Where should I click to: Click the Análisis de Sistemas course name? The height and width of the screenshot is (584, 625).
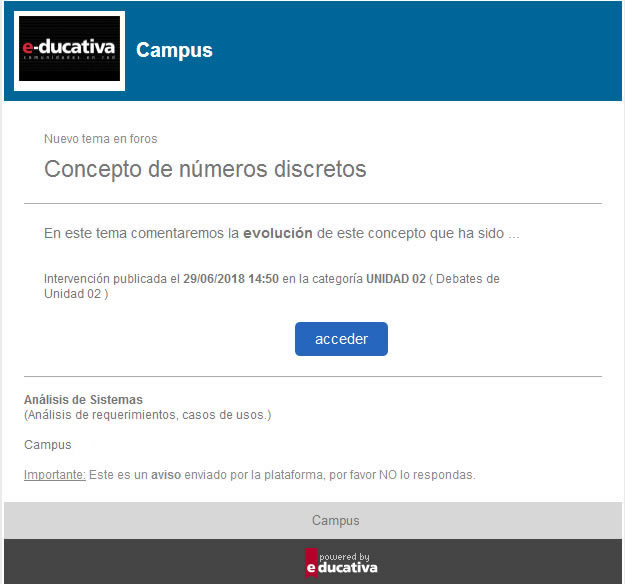pos(83,399)
